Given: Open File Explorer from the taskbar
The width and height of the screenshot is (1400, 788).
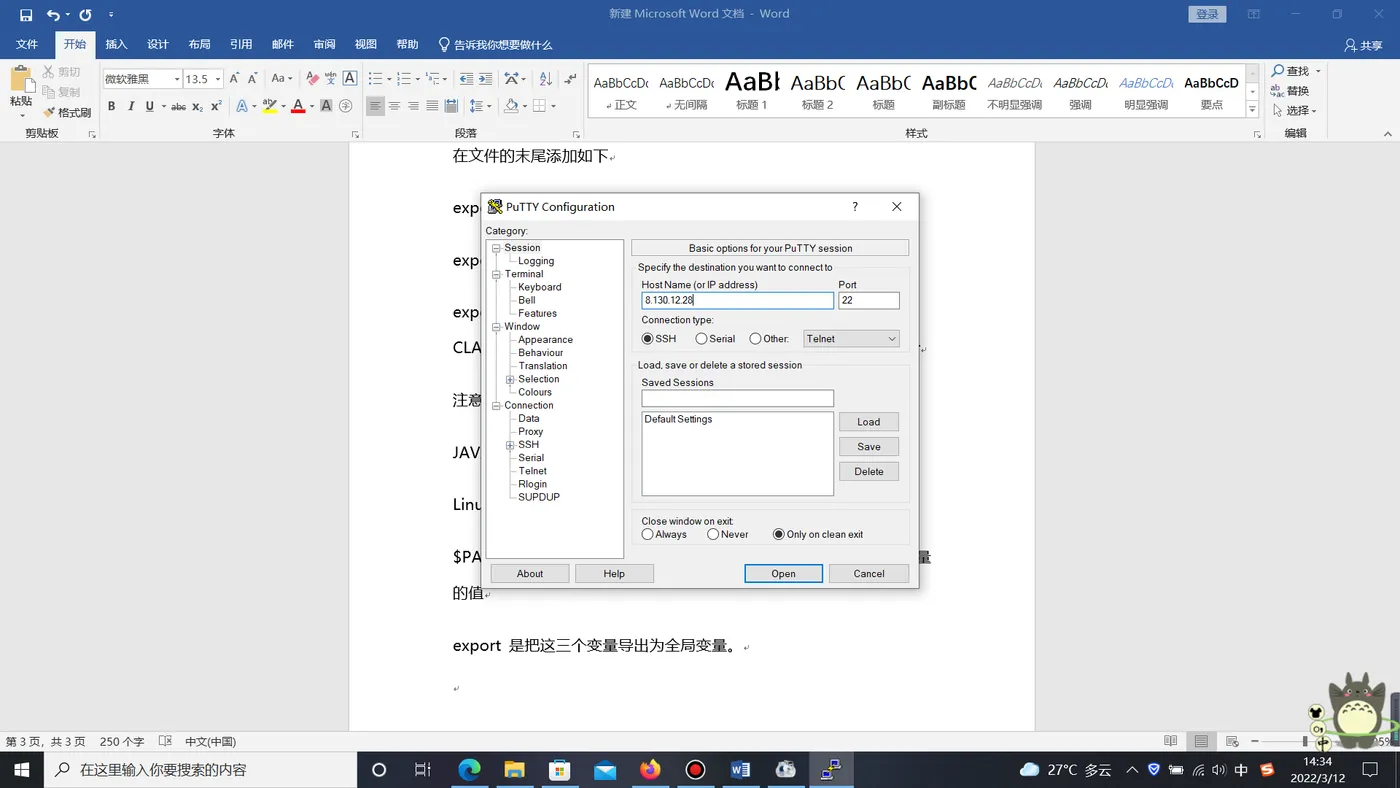Looking at the screenshot, I should coord(514,770).
